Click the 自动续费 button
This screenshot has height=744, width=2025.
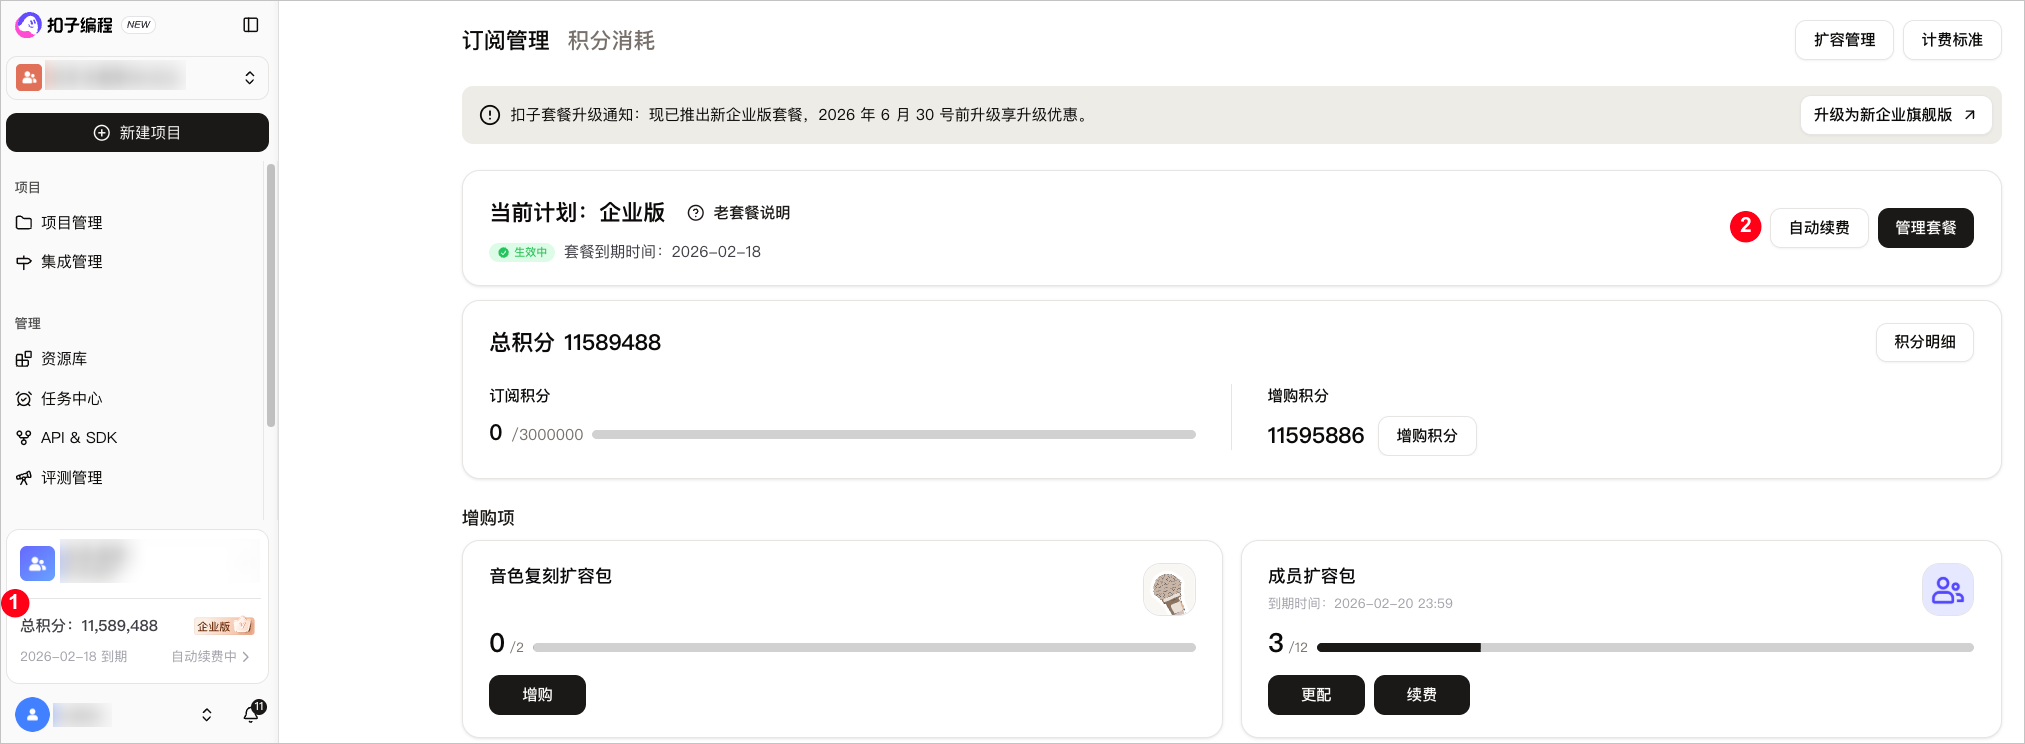click(1819, 228)
